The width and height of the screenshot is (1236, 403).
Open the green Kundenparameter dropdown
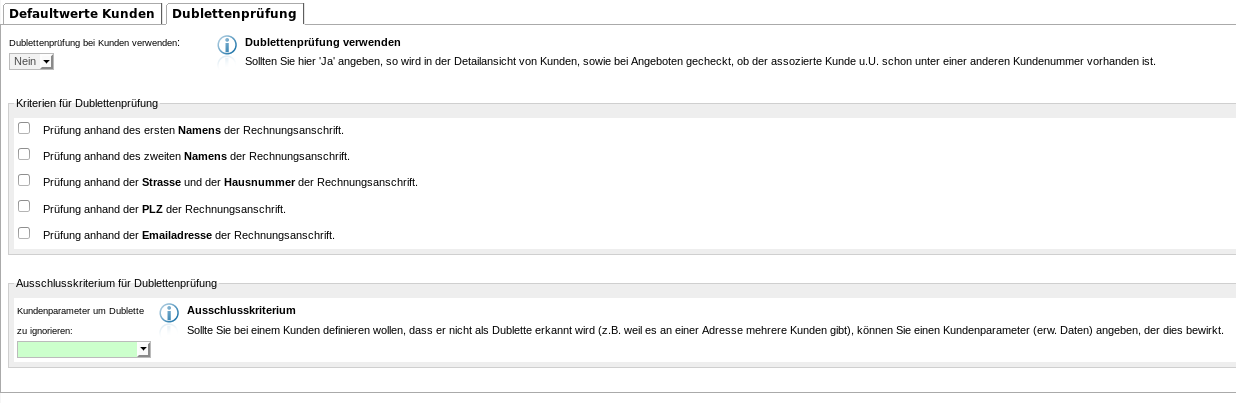78,349
